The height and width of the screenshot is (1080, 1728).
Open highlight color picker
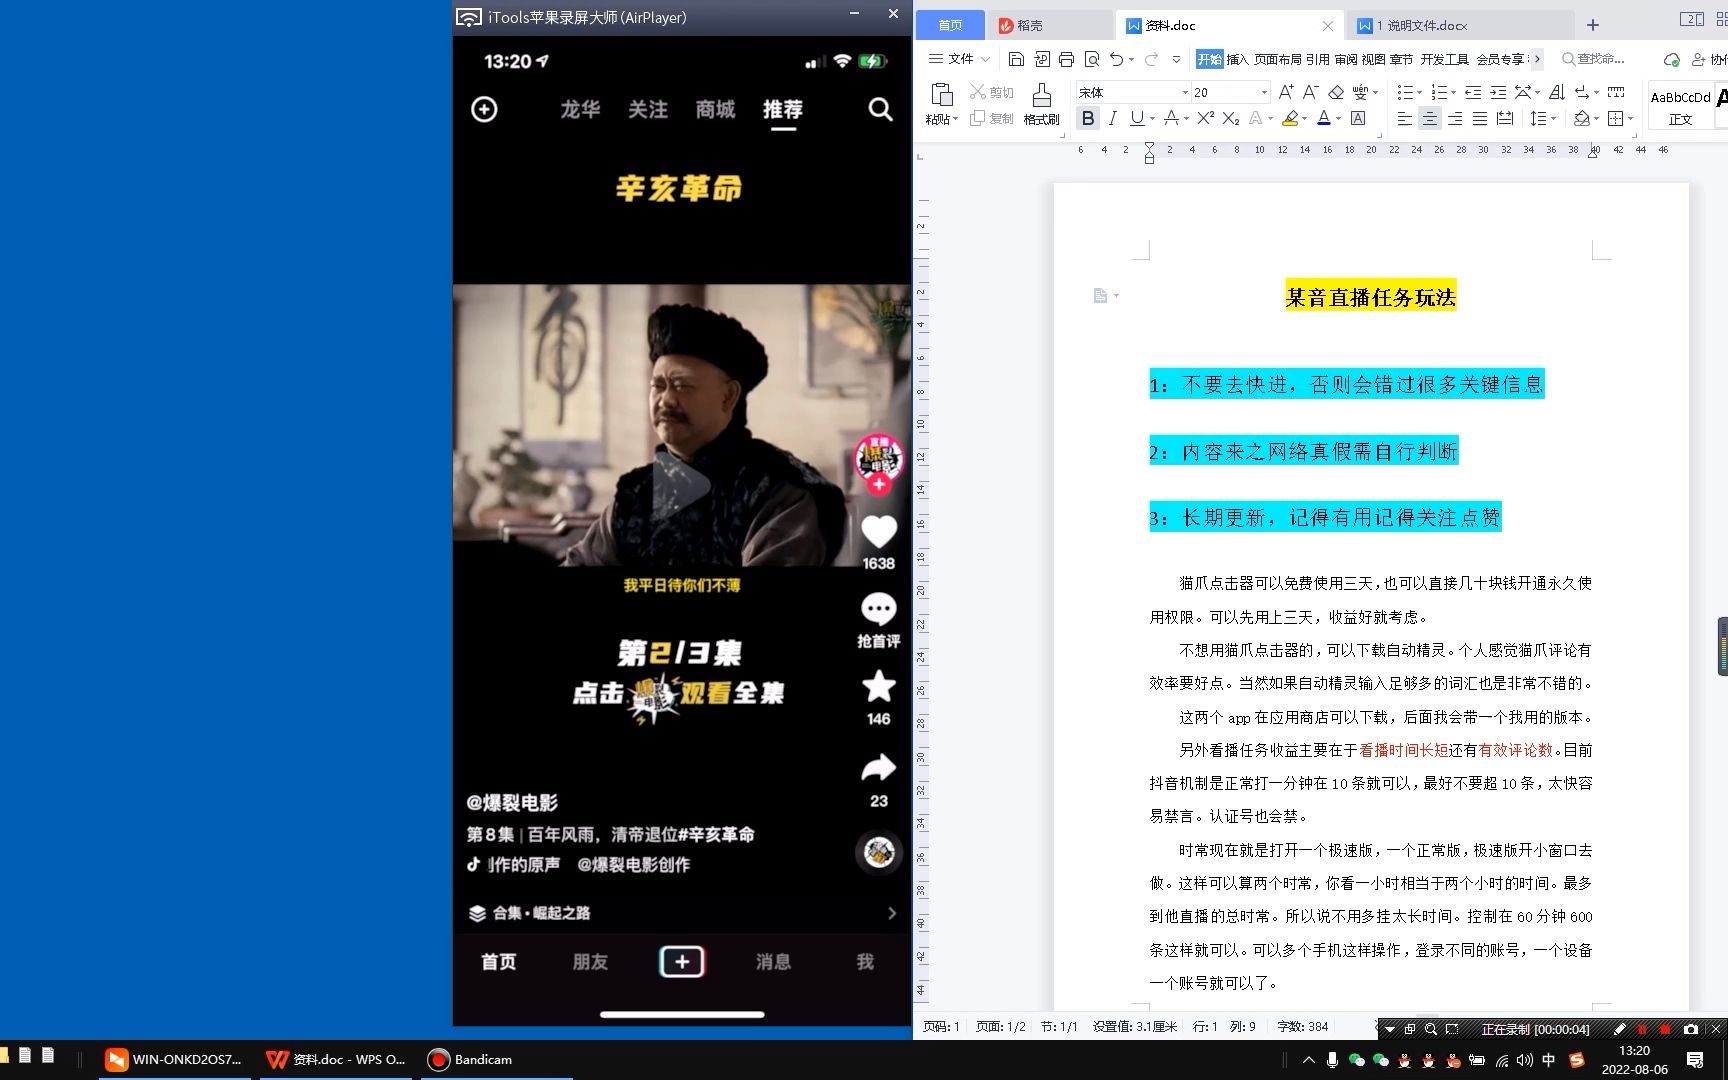point(1305,118)
